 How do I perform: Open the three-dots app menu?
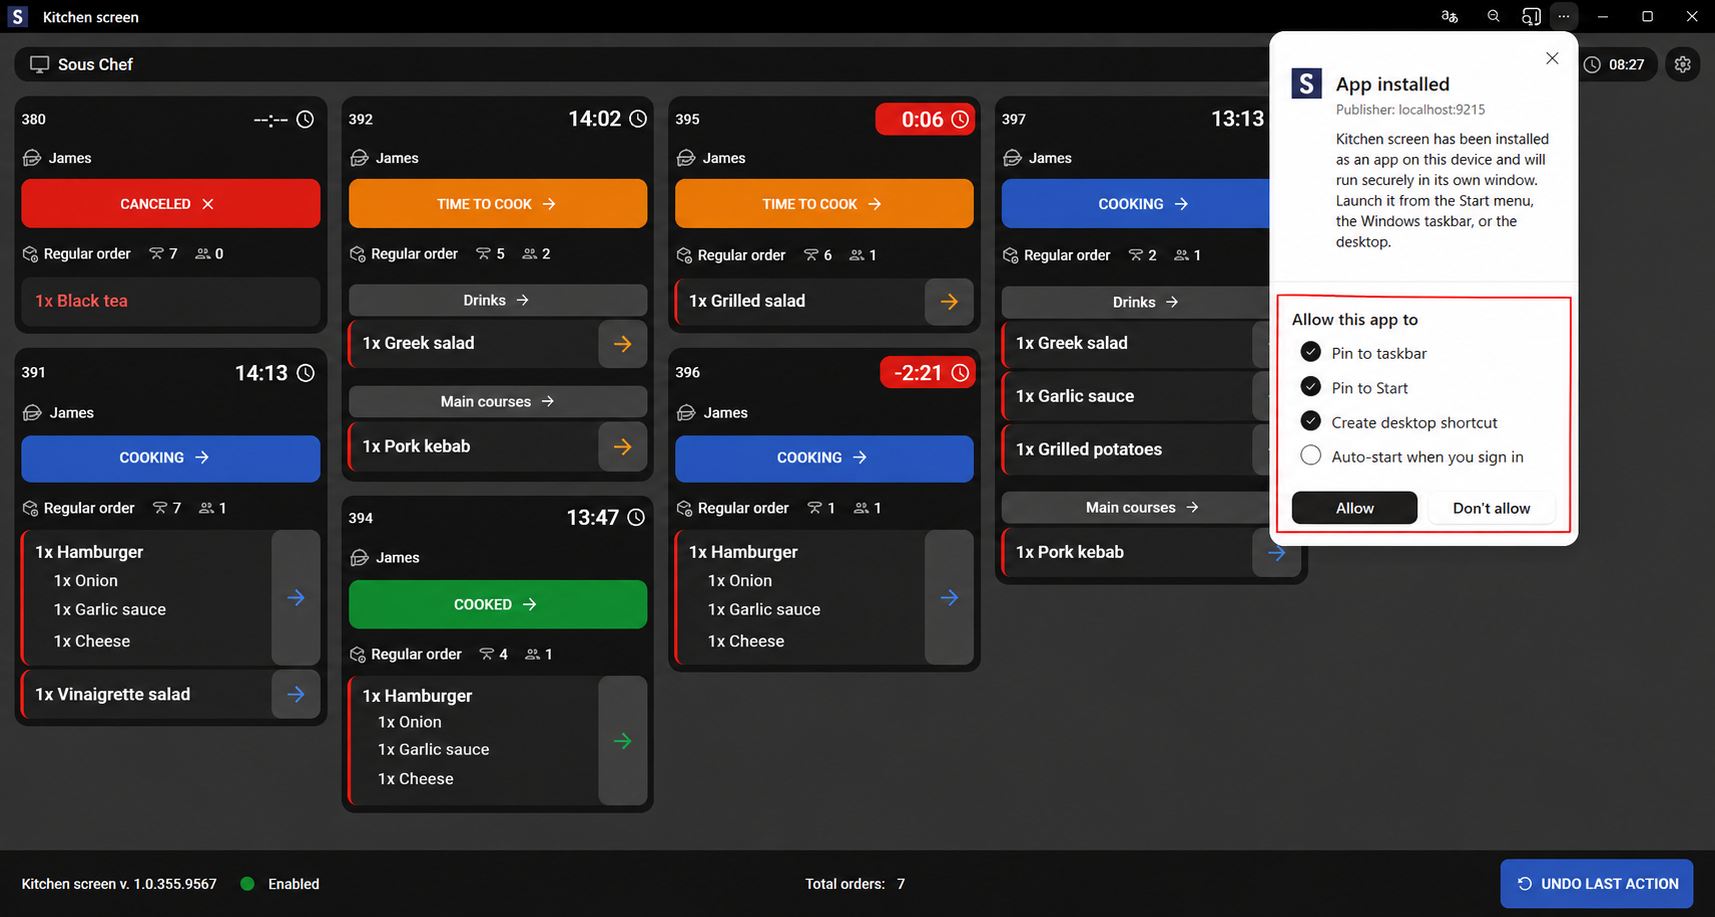click(x=1564, y=16)
